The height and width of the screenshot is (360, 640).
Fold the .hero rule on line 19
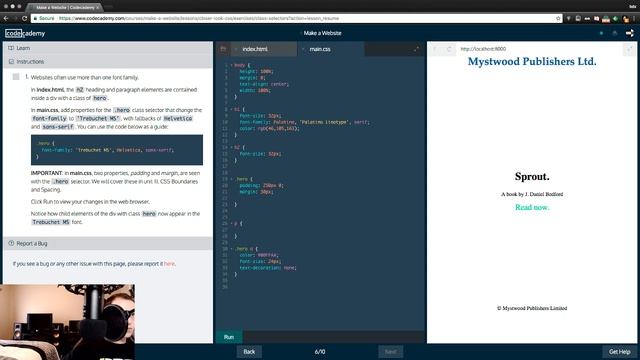pyautogui.click(x=231, y=179)
